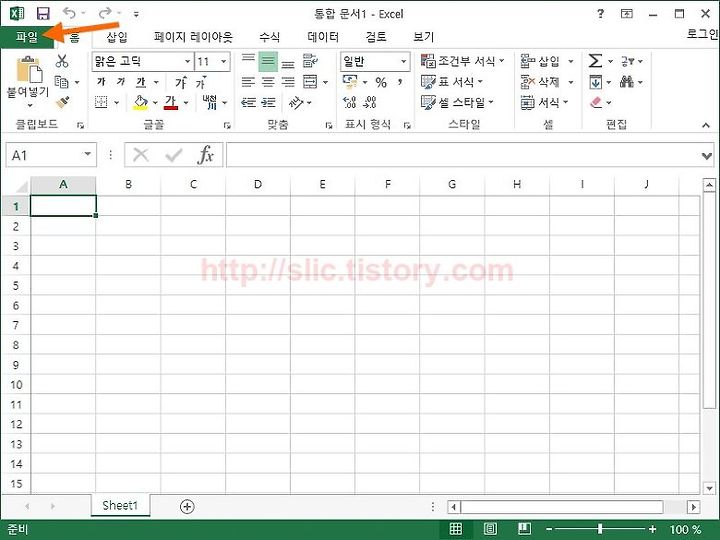Viewport: 720px width, 540px height.
Task: Click the Clear eraser icon
Action: click(596, 102)
